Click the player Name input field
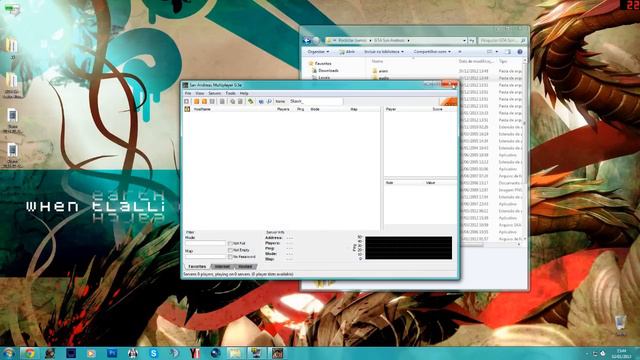The width and height of the screenshot is (640, 360). (x=316, y=101)
